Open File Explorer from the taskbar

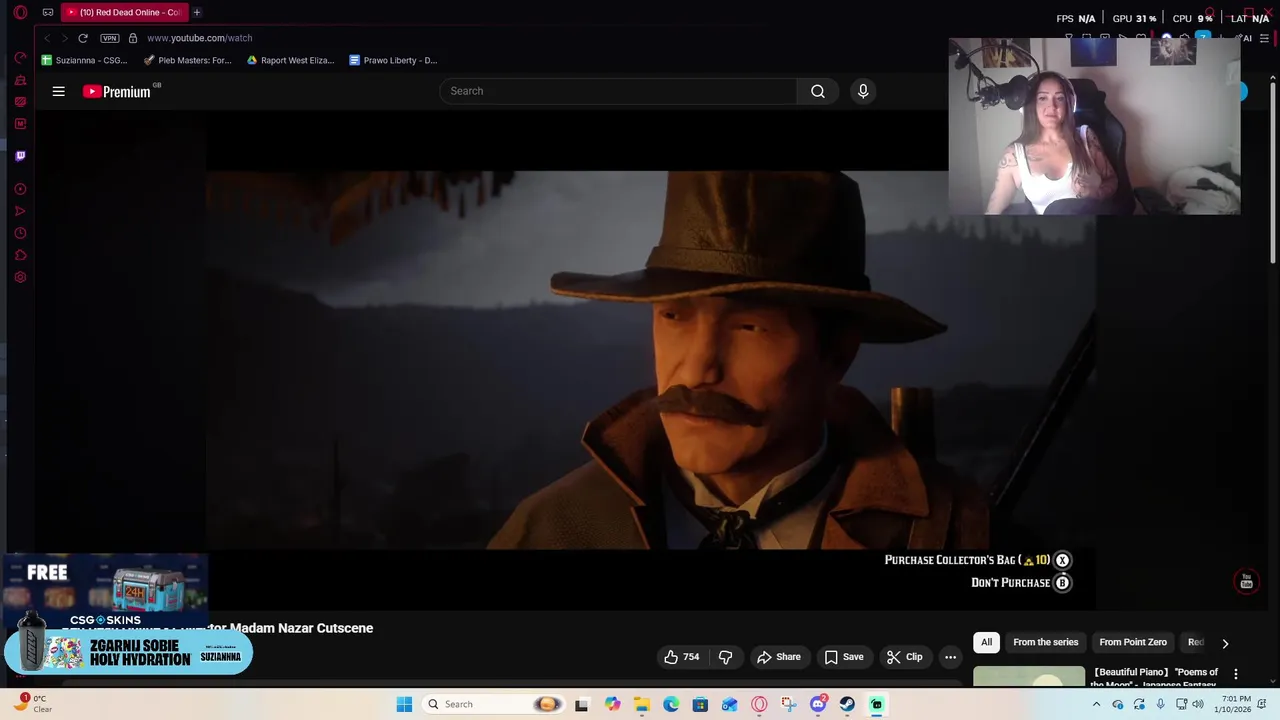pos(641,704)
